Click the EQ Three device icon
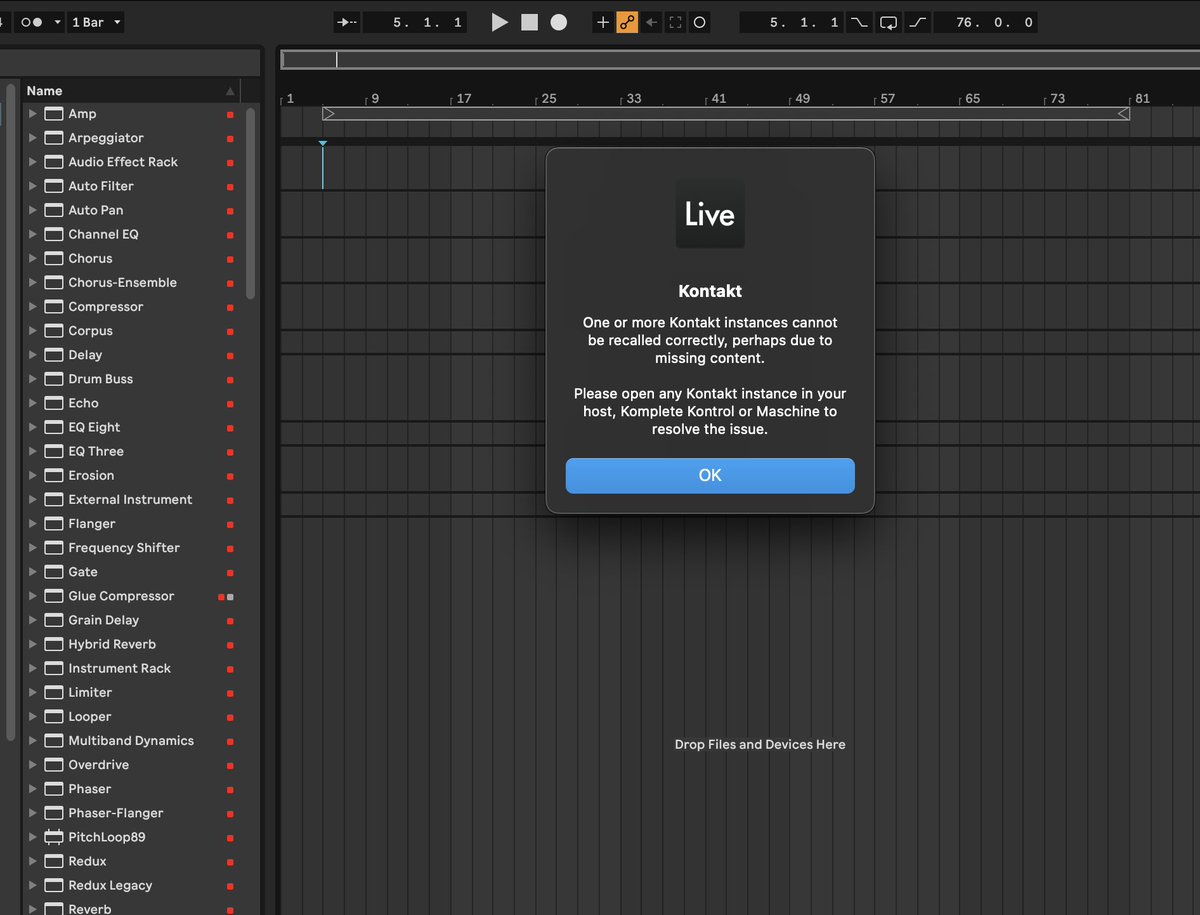 54,451
